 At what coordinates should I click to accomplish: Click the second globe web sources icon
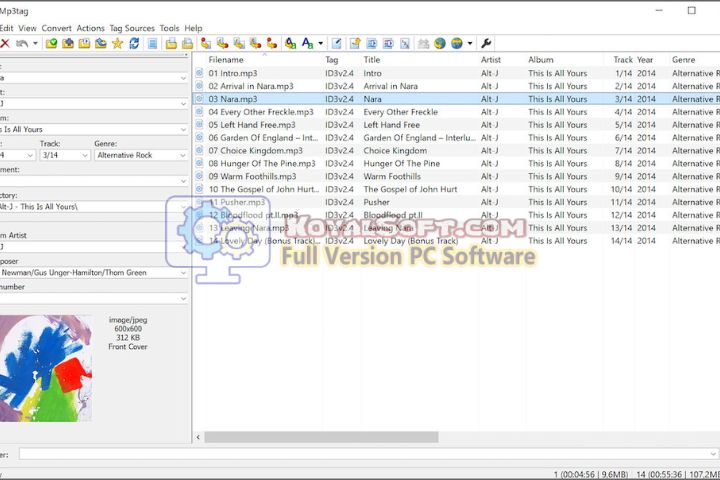tap(456, 43)
